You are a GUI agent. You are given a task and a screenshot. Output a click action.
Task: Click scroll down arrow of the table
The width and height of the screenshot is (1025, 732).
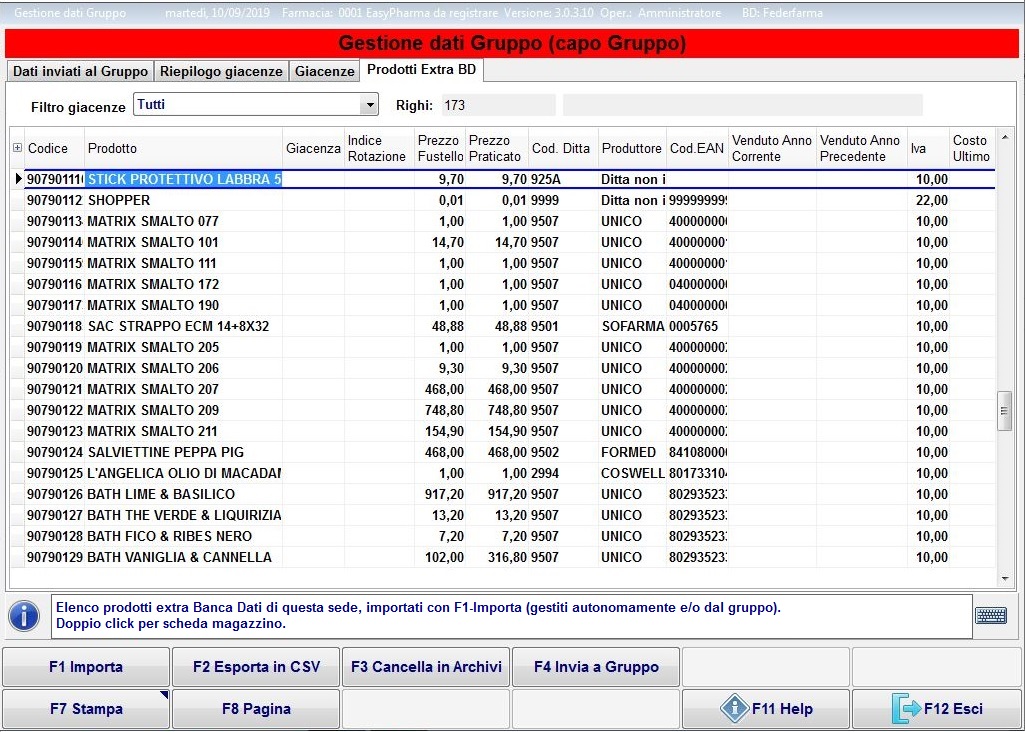click(x=1005, y=578)
